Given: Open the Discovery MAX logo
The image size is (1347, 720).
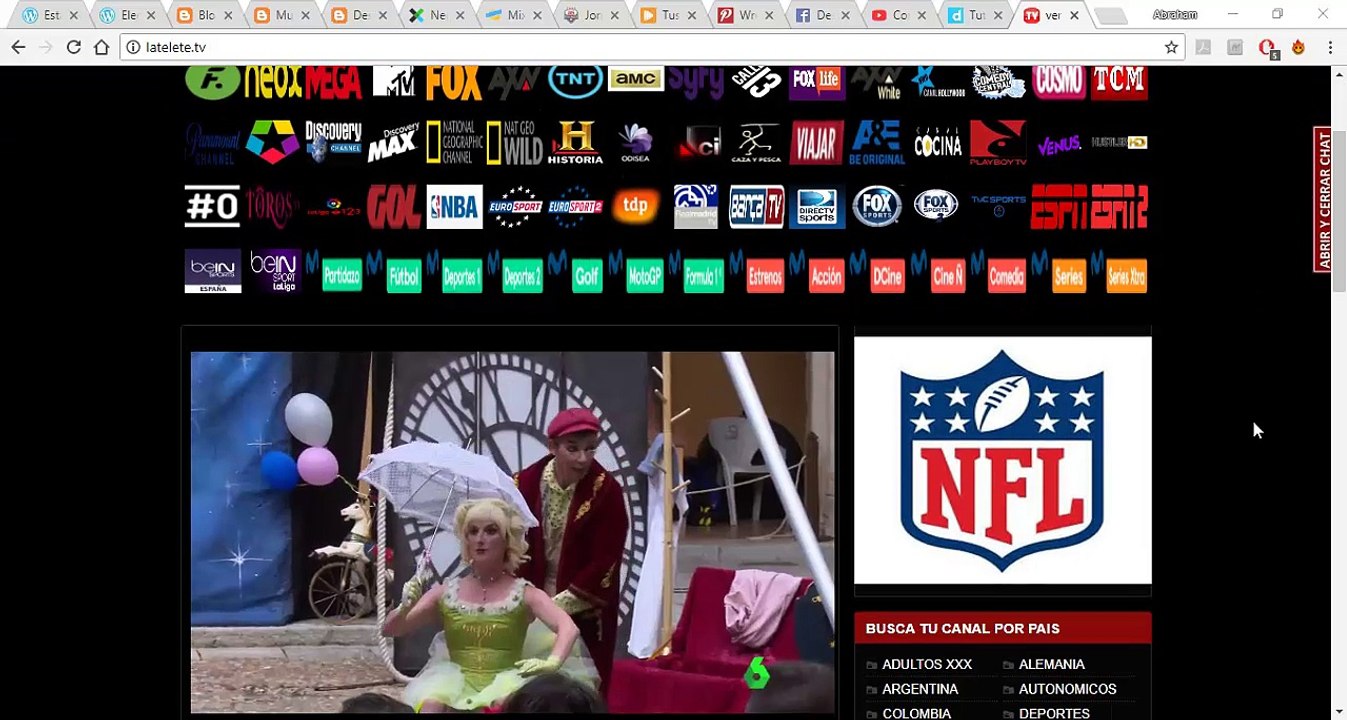Looking at the screenshot, I should pyautogui.click(x=393, y=143).
